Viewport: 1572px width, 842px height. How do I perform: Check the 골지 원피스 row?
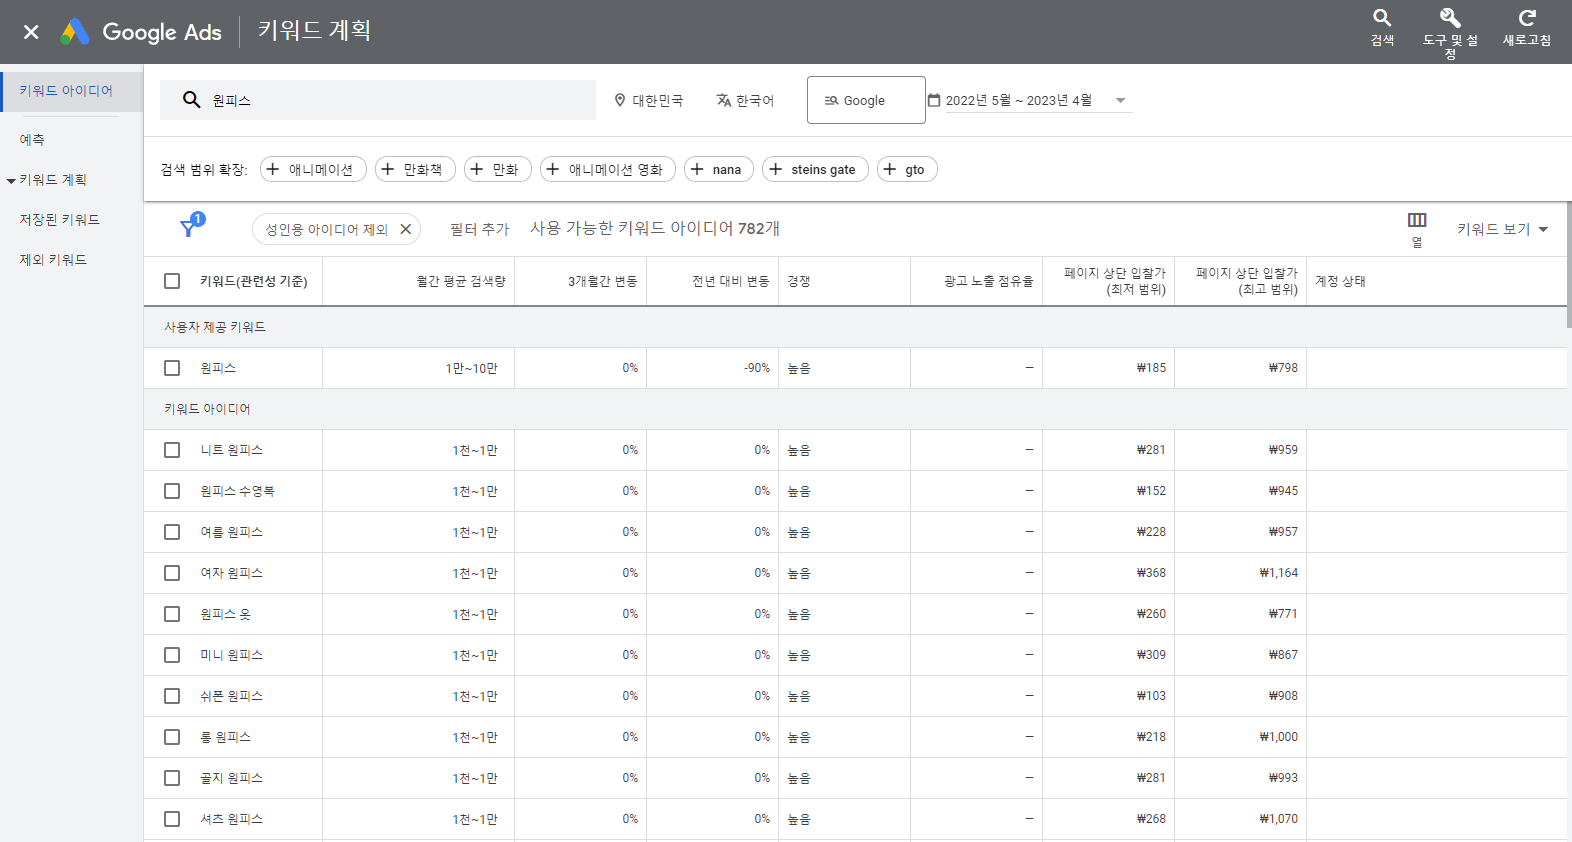(x=172, y=778)
